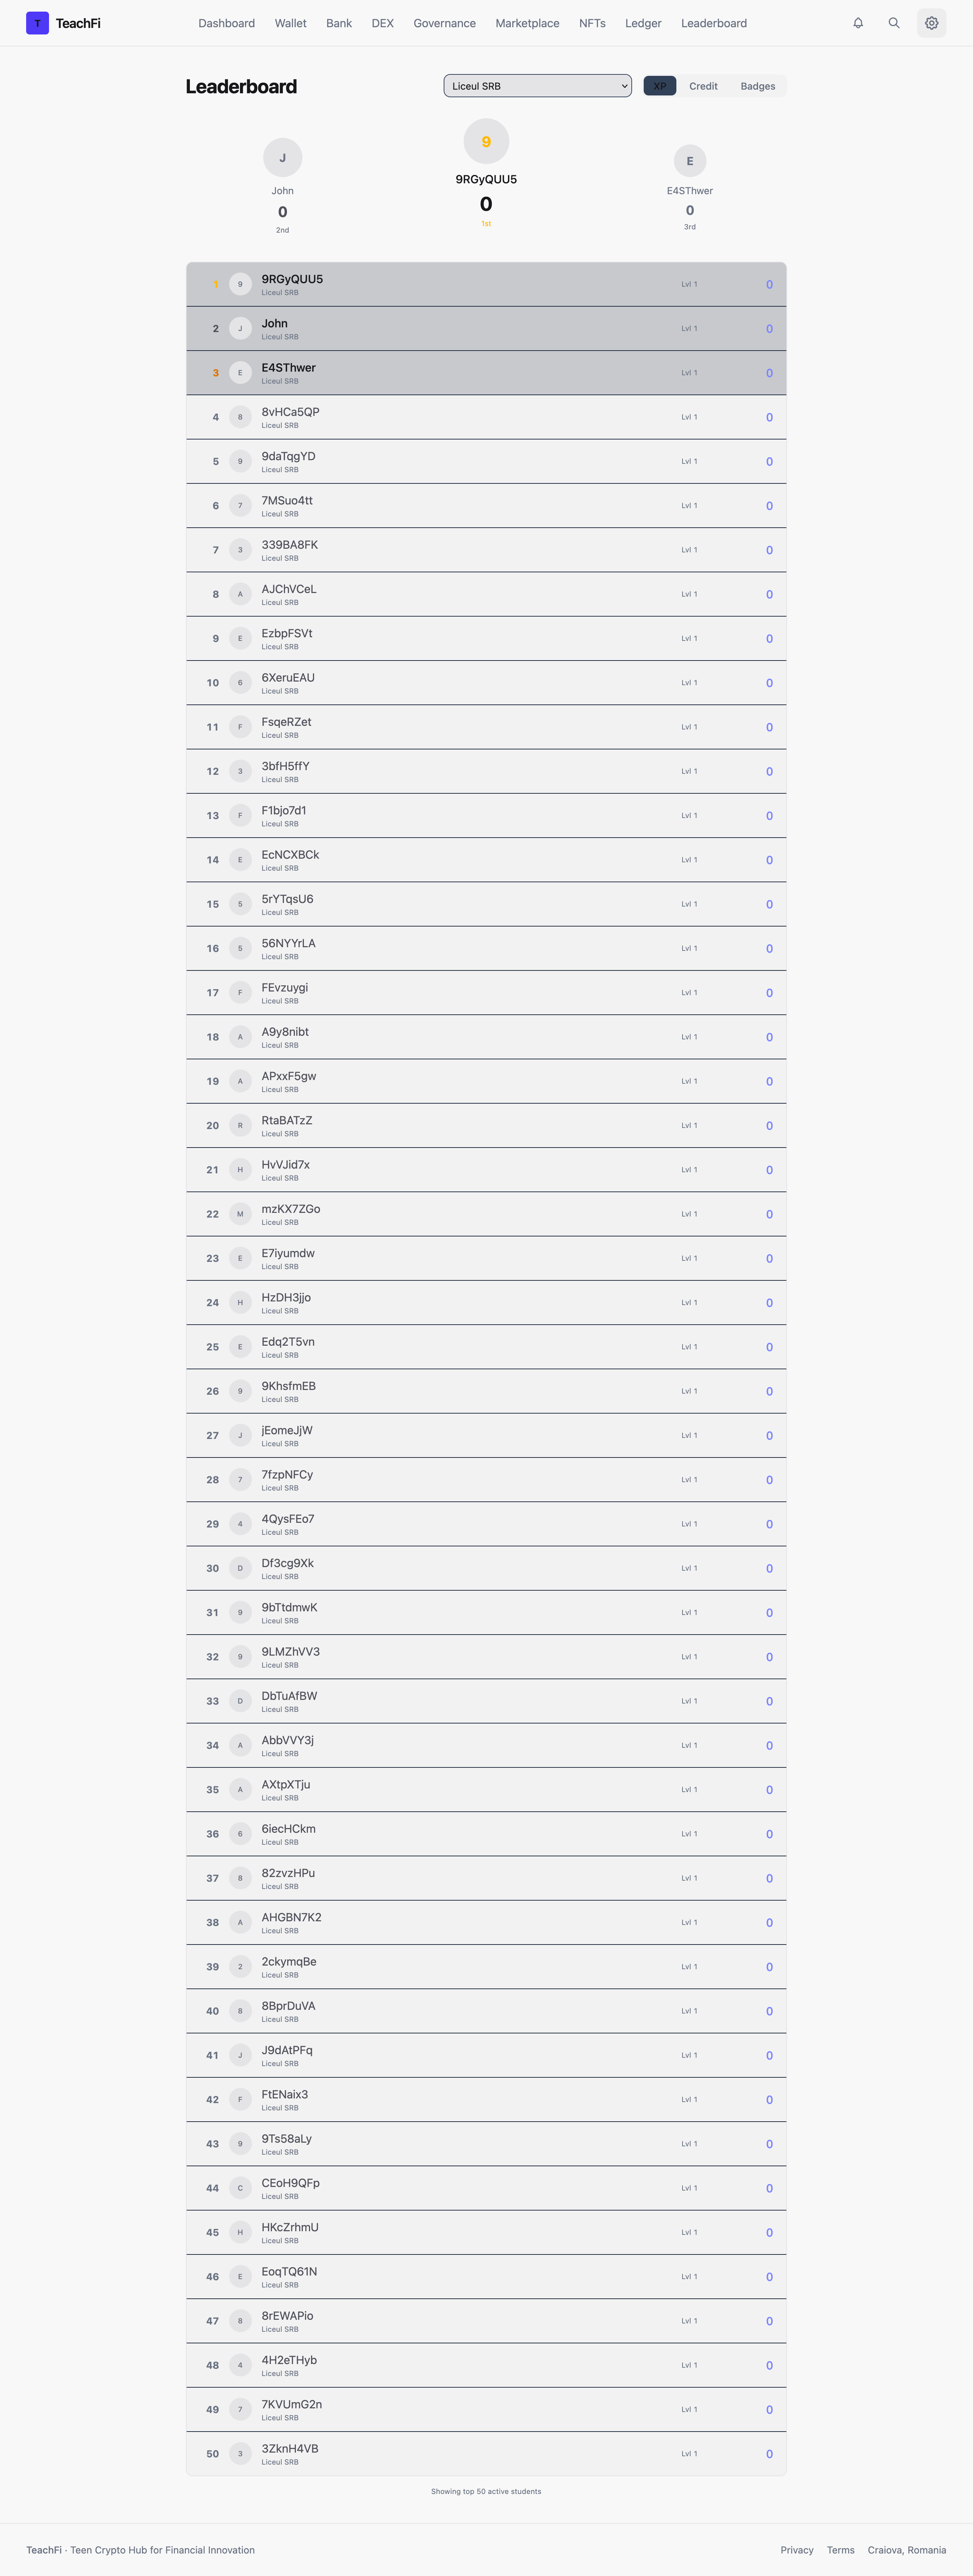
Task: Keep XP view selected
Action: point(659,86)
